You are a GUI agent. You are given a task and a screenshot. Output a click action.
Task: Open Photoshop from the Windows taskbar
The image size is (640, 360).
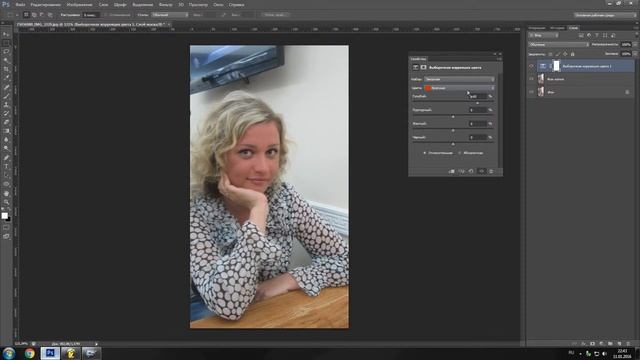[x=50, y=353]
